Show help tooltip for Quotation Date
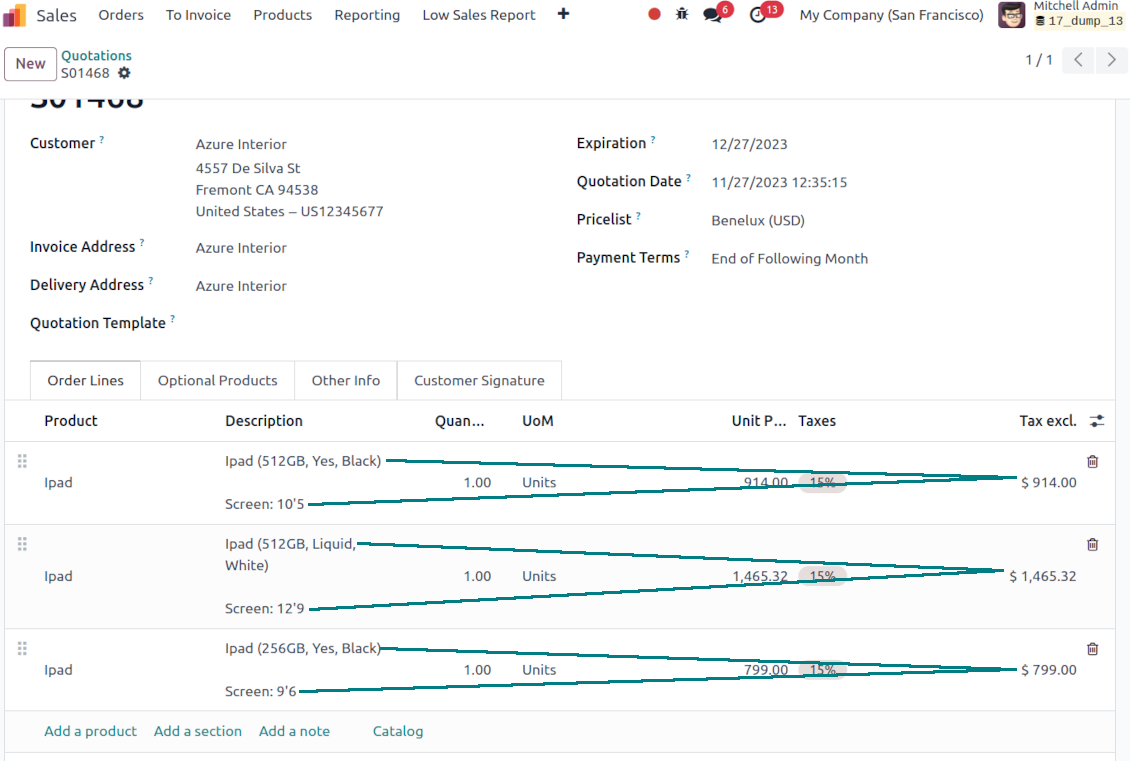Screen dimensions: 1130x761 688,177
